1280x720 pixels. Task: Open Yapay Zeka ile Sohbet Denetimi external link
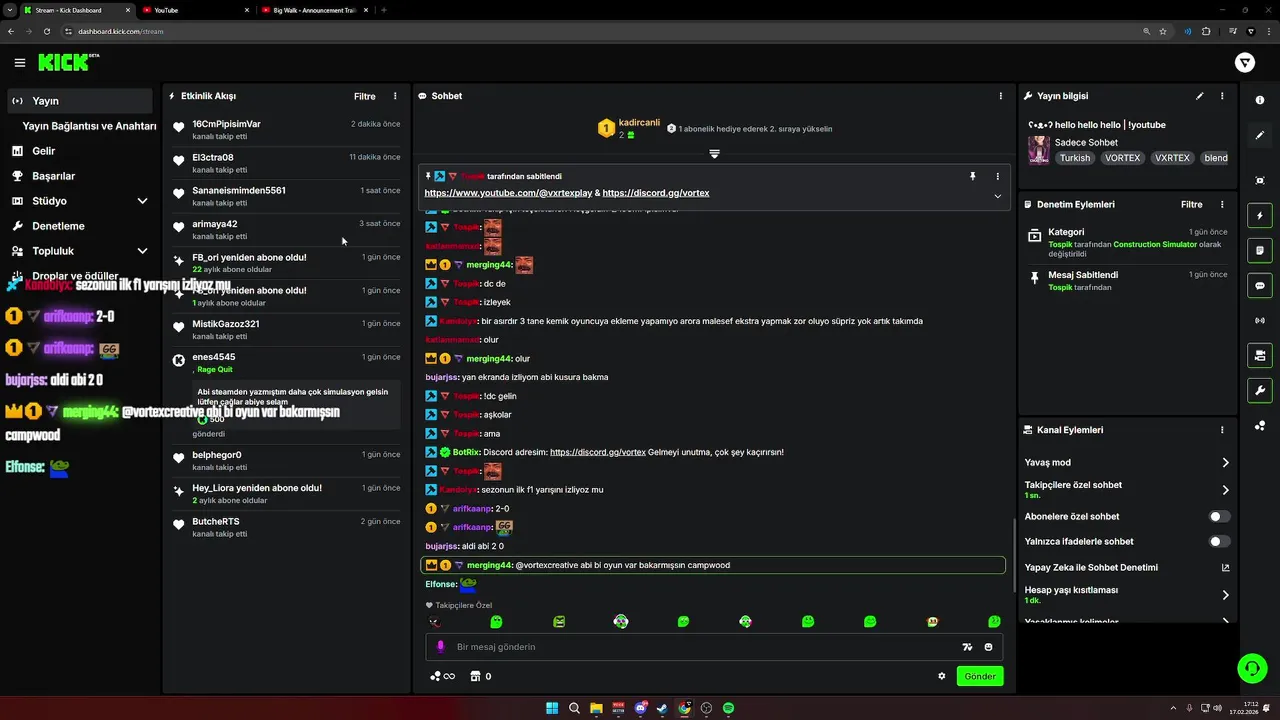tap(1225, 567)
